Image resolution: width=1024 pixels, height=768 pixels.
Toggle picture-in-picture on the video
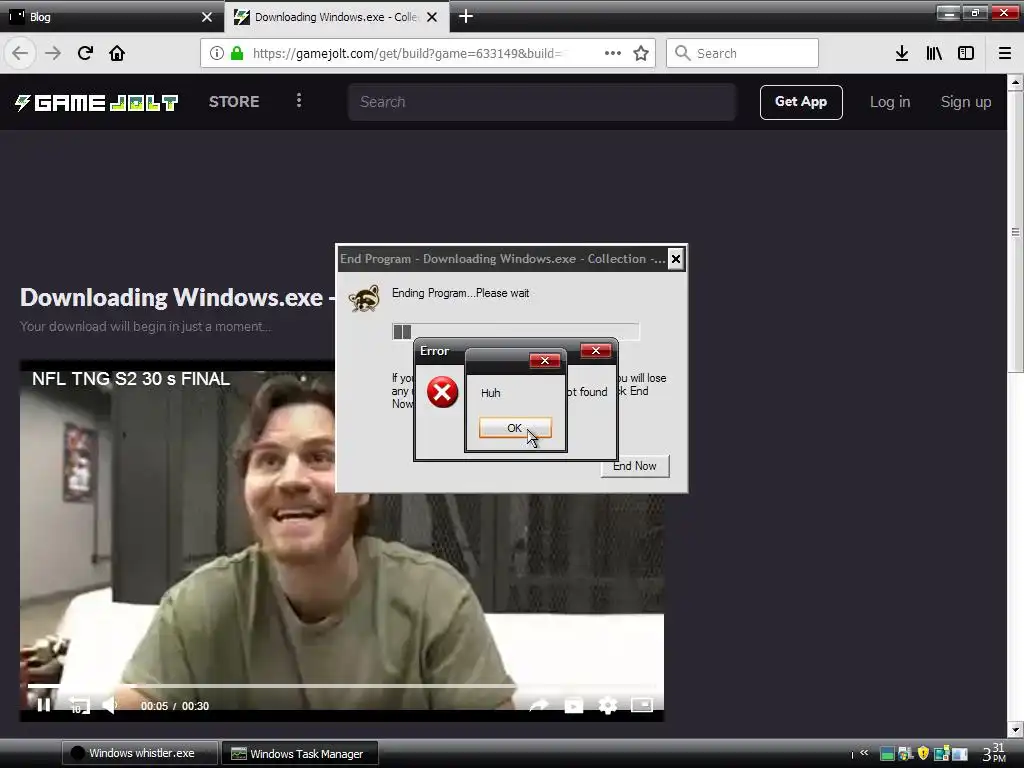click(x=642, y=705)
